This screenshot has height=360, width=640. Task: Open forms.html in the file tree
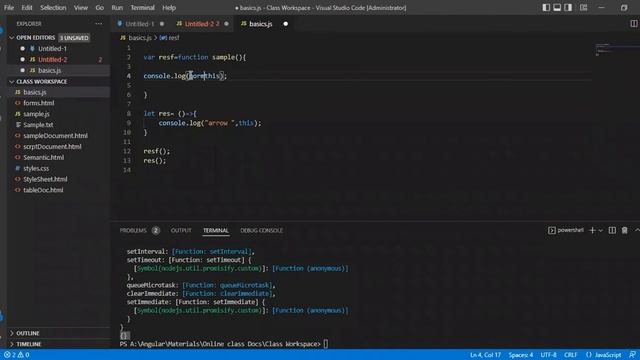(x=39, y=103)
